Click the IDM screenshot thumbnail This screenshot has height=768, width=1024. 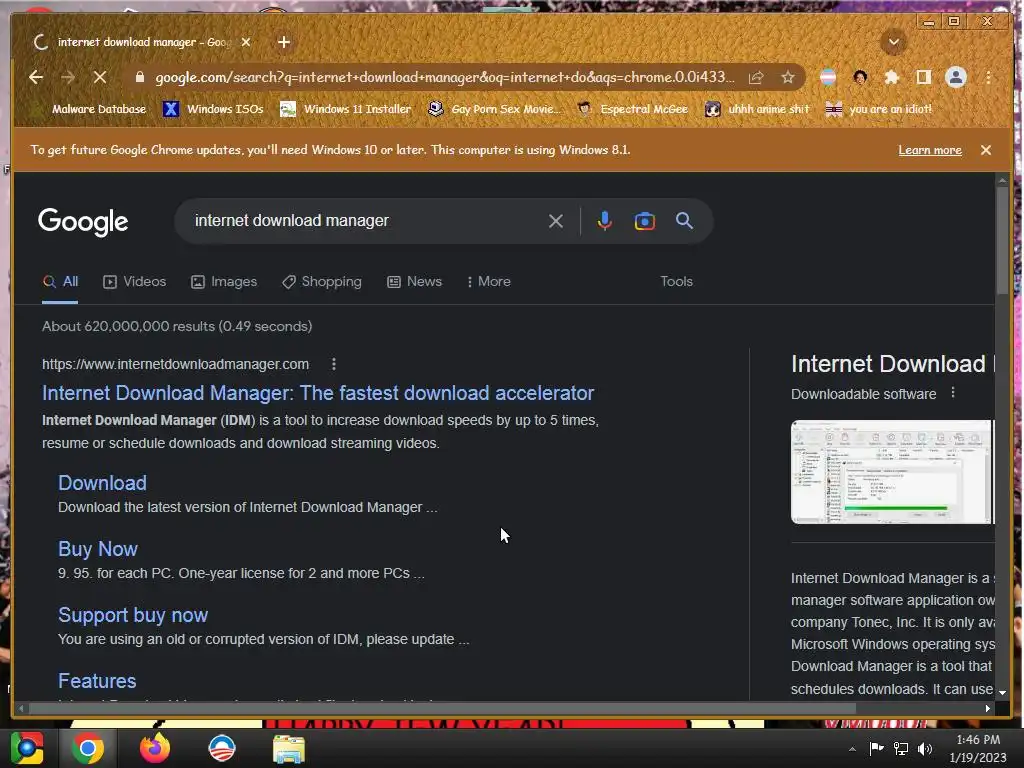(892, 472)
